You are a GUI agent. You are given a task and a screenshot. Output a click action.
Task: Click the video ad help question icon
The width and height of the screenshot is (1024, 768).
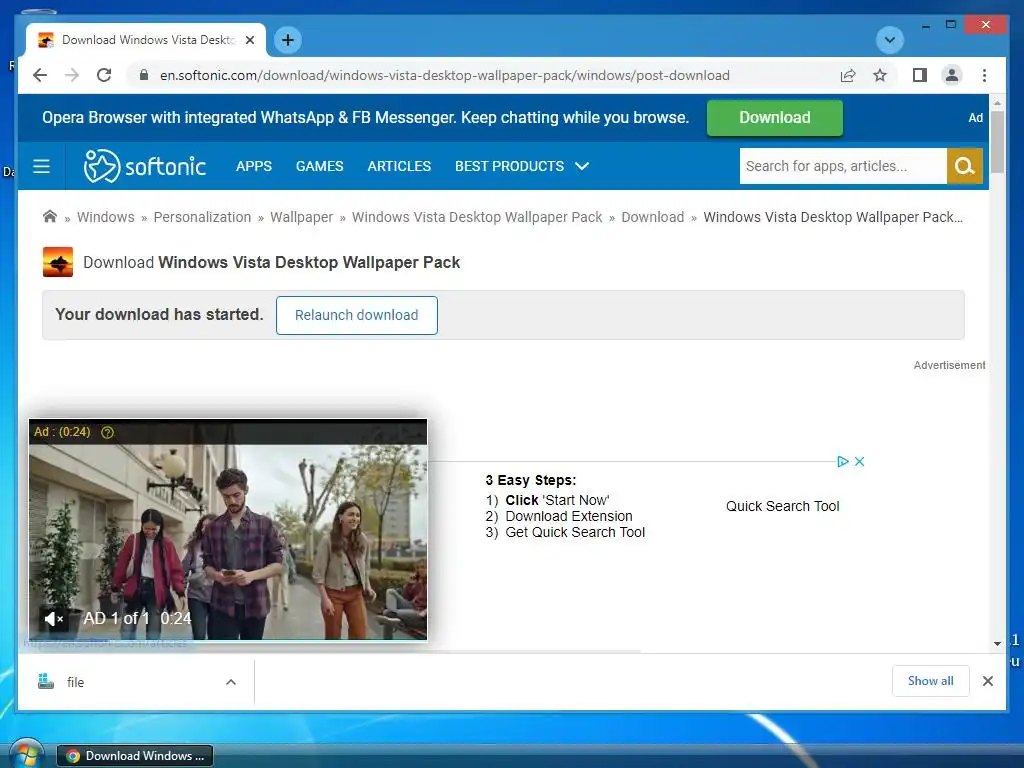click(108, 432)
